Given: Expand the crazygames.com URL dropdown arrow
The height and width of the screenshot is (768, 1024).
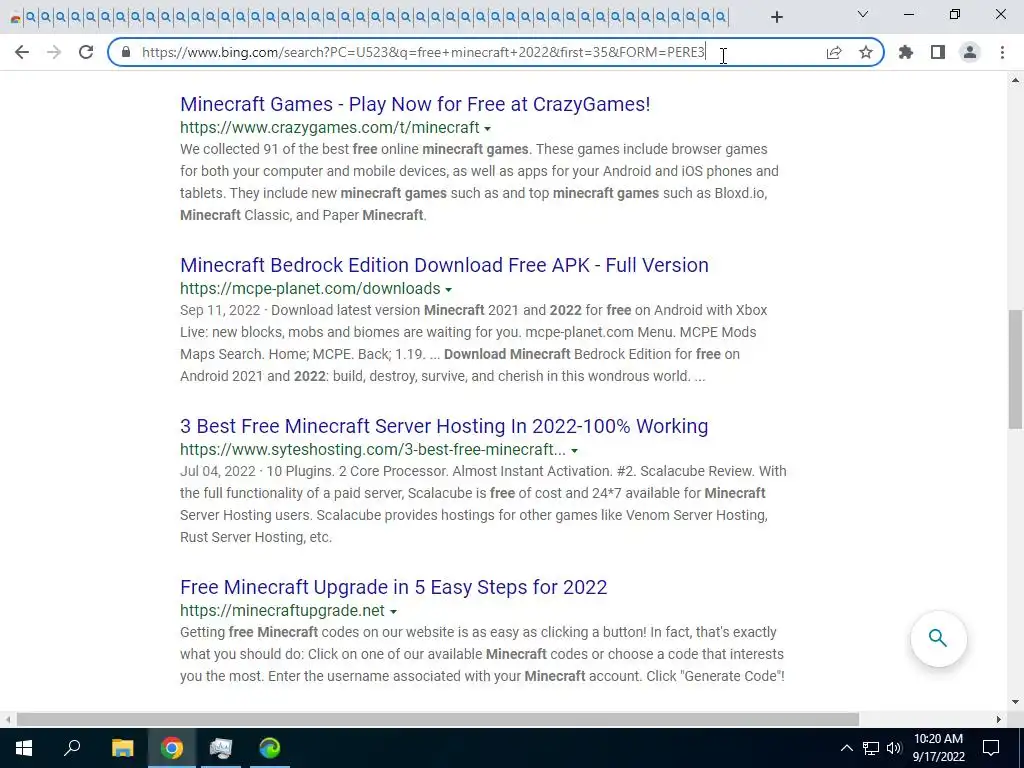Looking at the screenshot, I should [487, 129].
